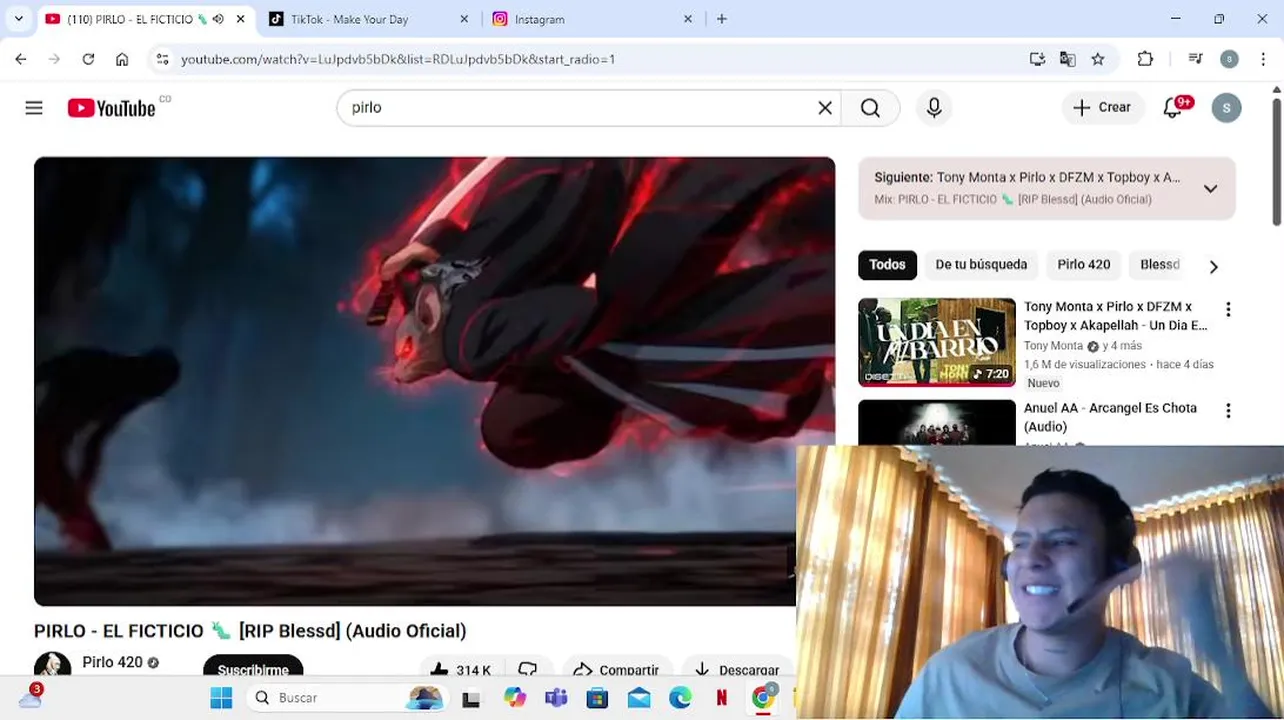Open Tony Monta channel link

(1053, 346)
